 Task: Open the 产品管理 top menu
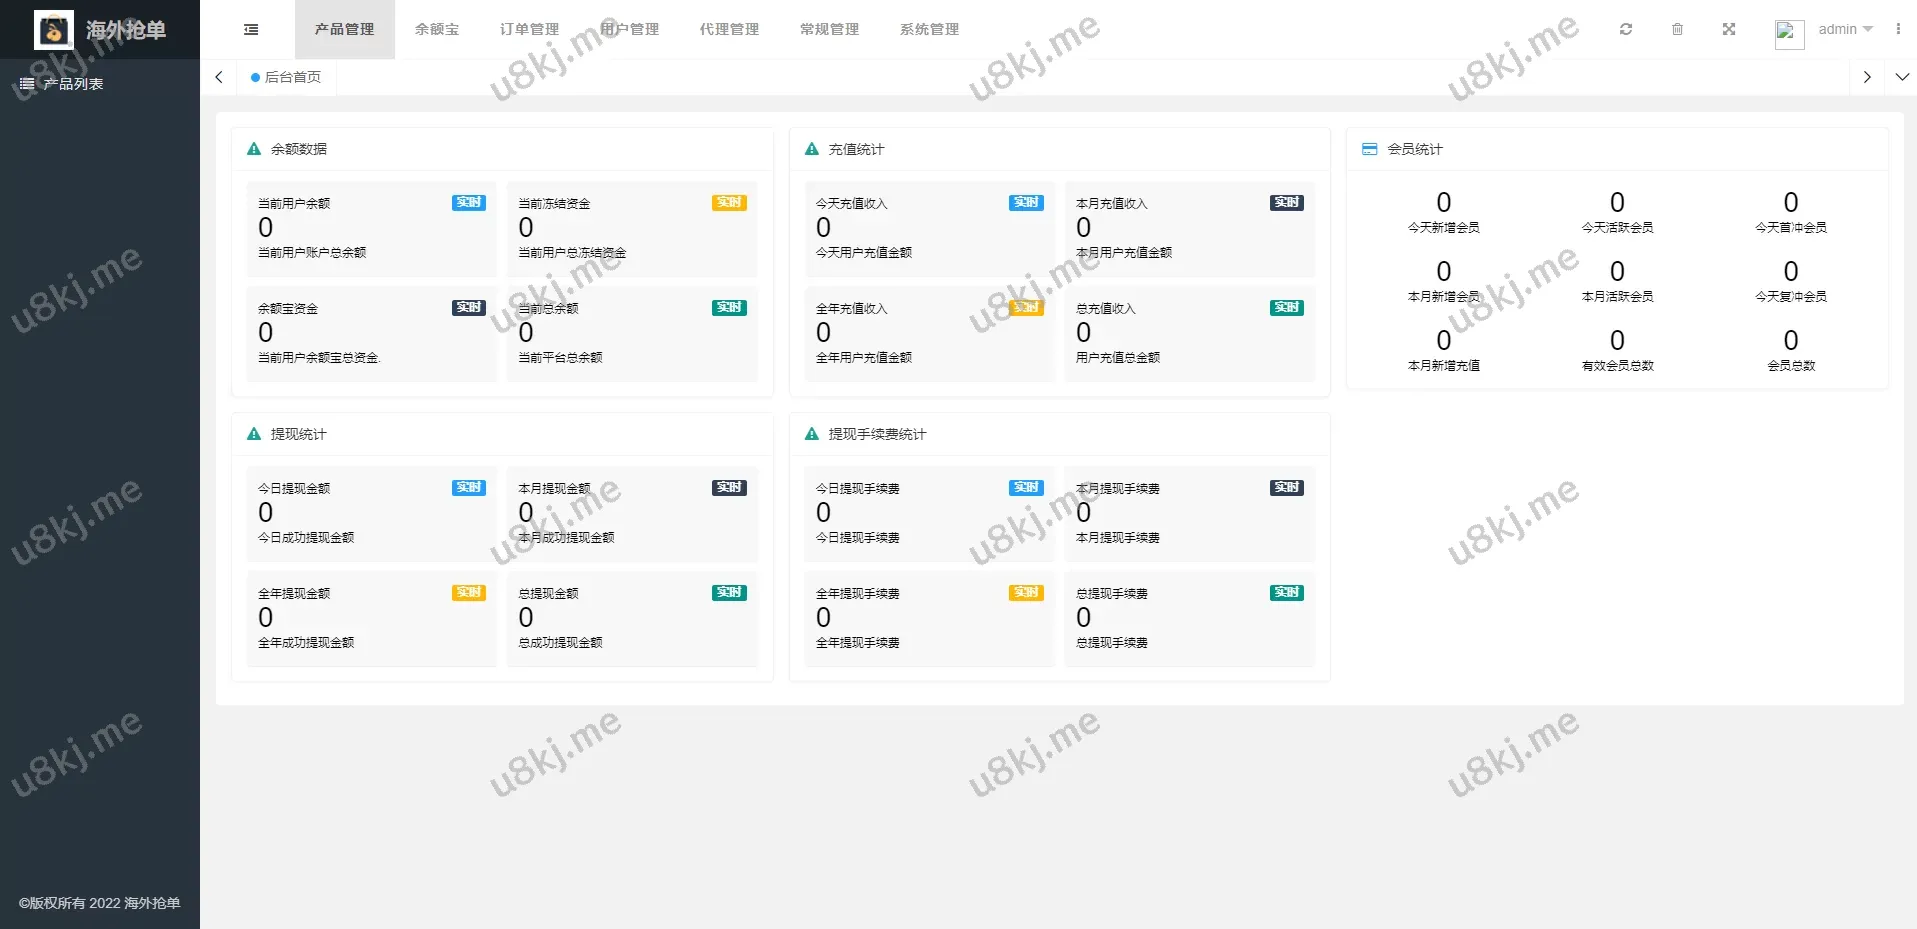(344, 30)
